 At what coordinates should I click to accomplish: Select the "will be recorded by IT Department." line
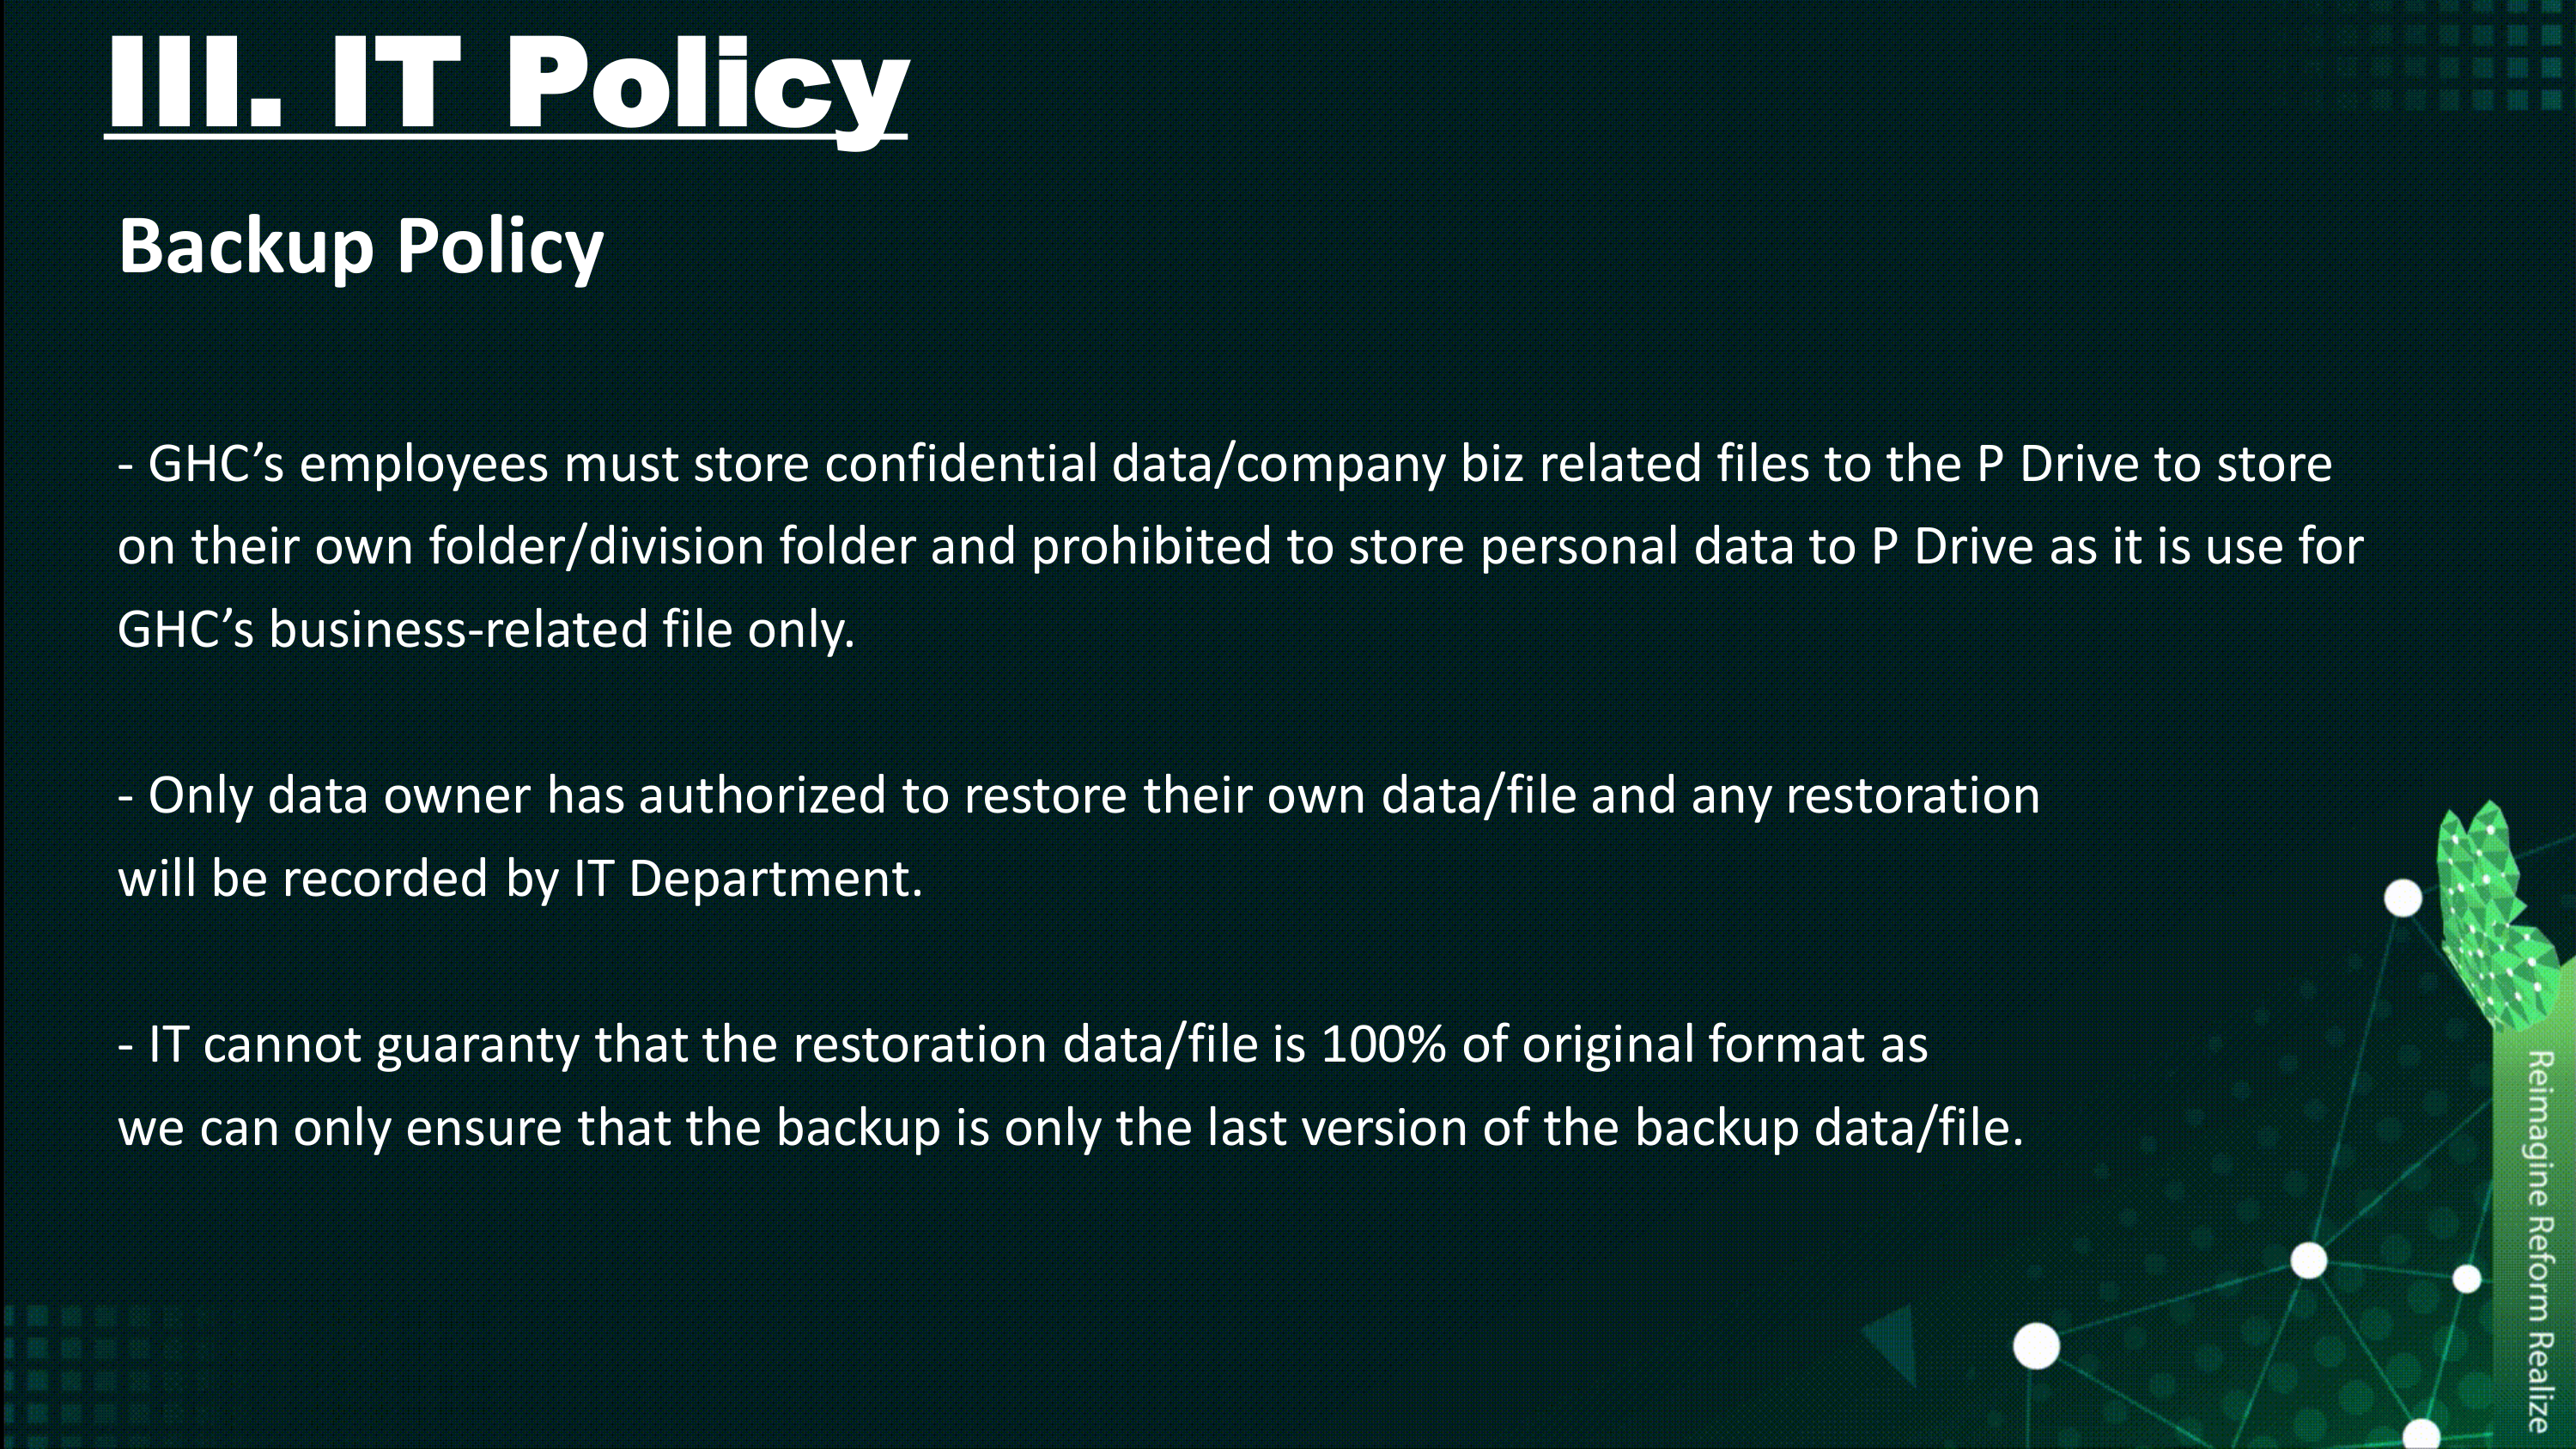(520, 879)
